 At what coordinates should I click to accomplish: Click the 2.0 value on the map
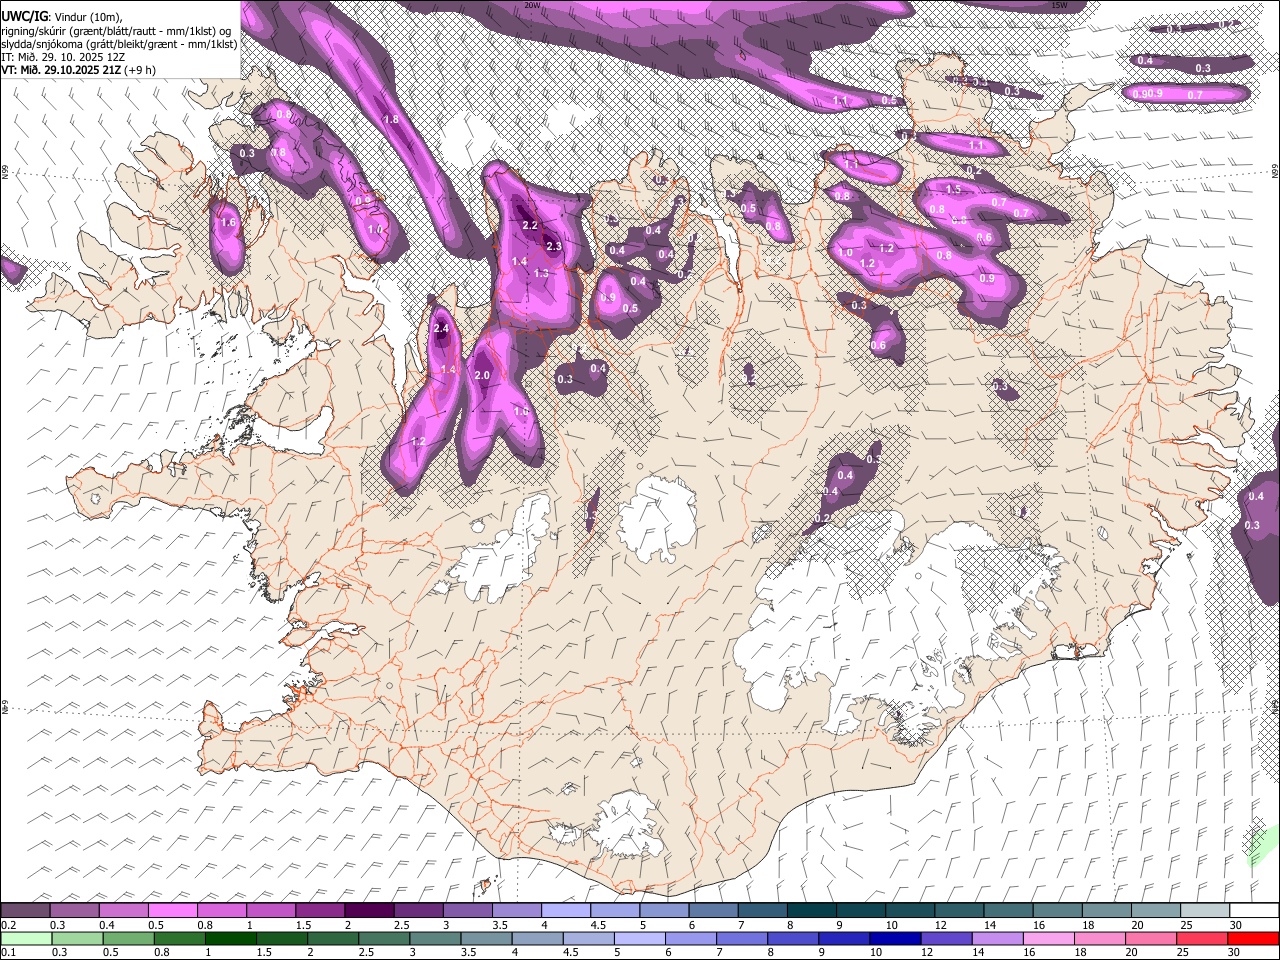tap(482, 375)
